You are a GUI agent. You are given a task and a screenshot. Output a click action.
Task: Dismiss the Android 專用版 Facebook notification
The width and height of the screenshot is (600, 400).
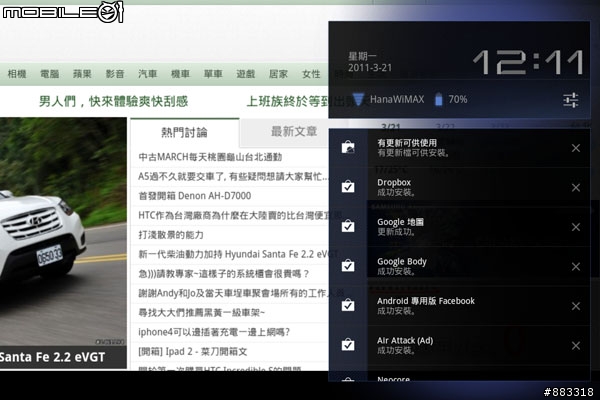(x=576, y=306)
